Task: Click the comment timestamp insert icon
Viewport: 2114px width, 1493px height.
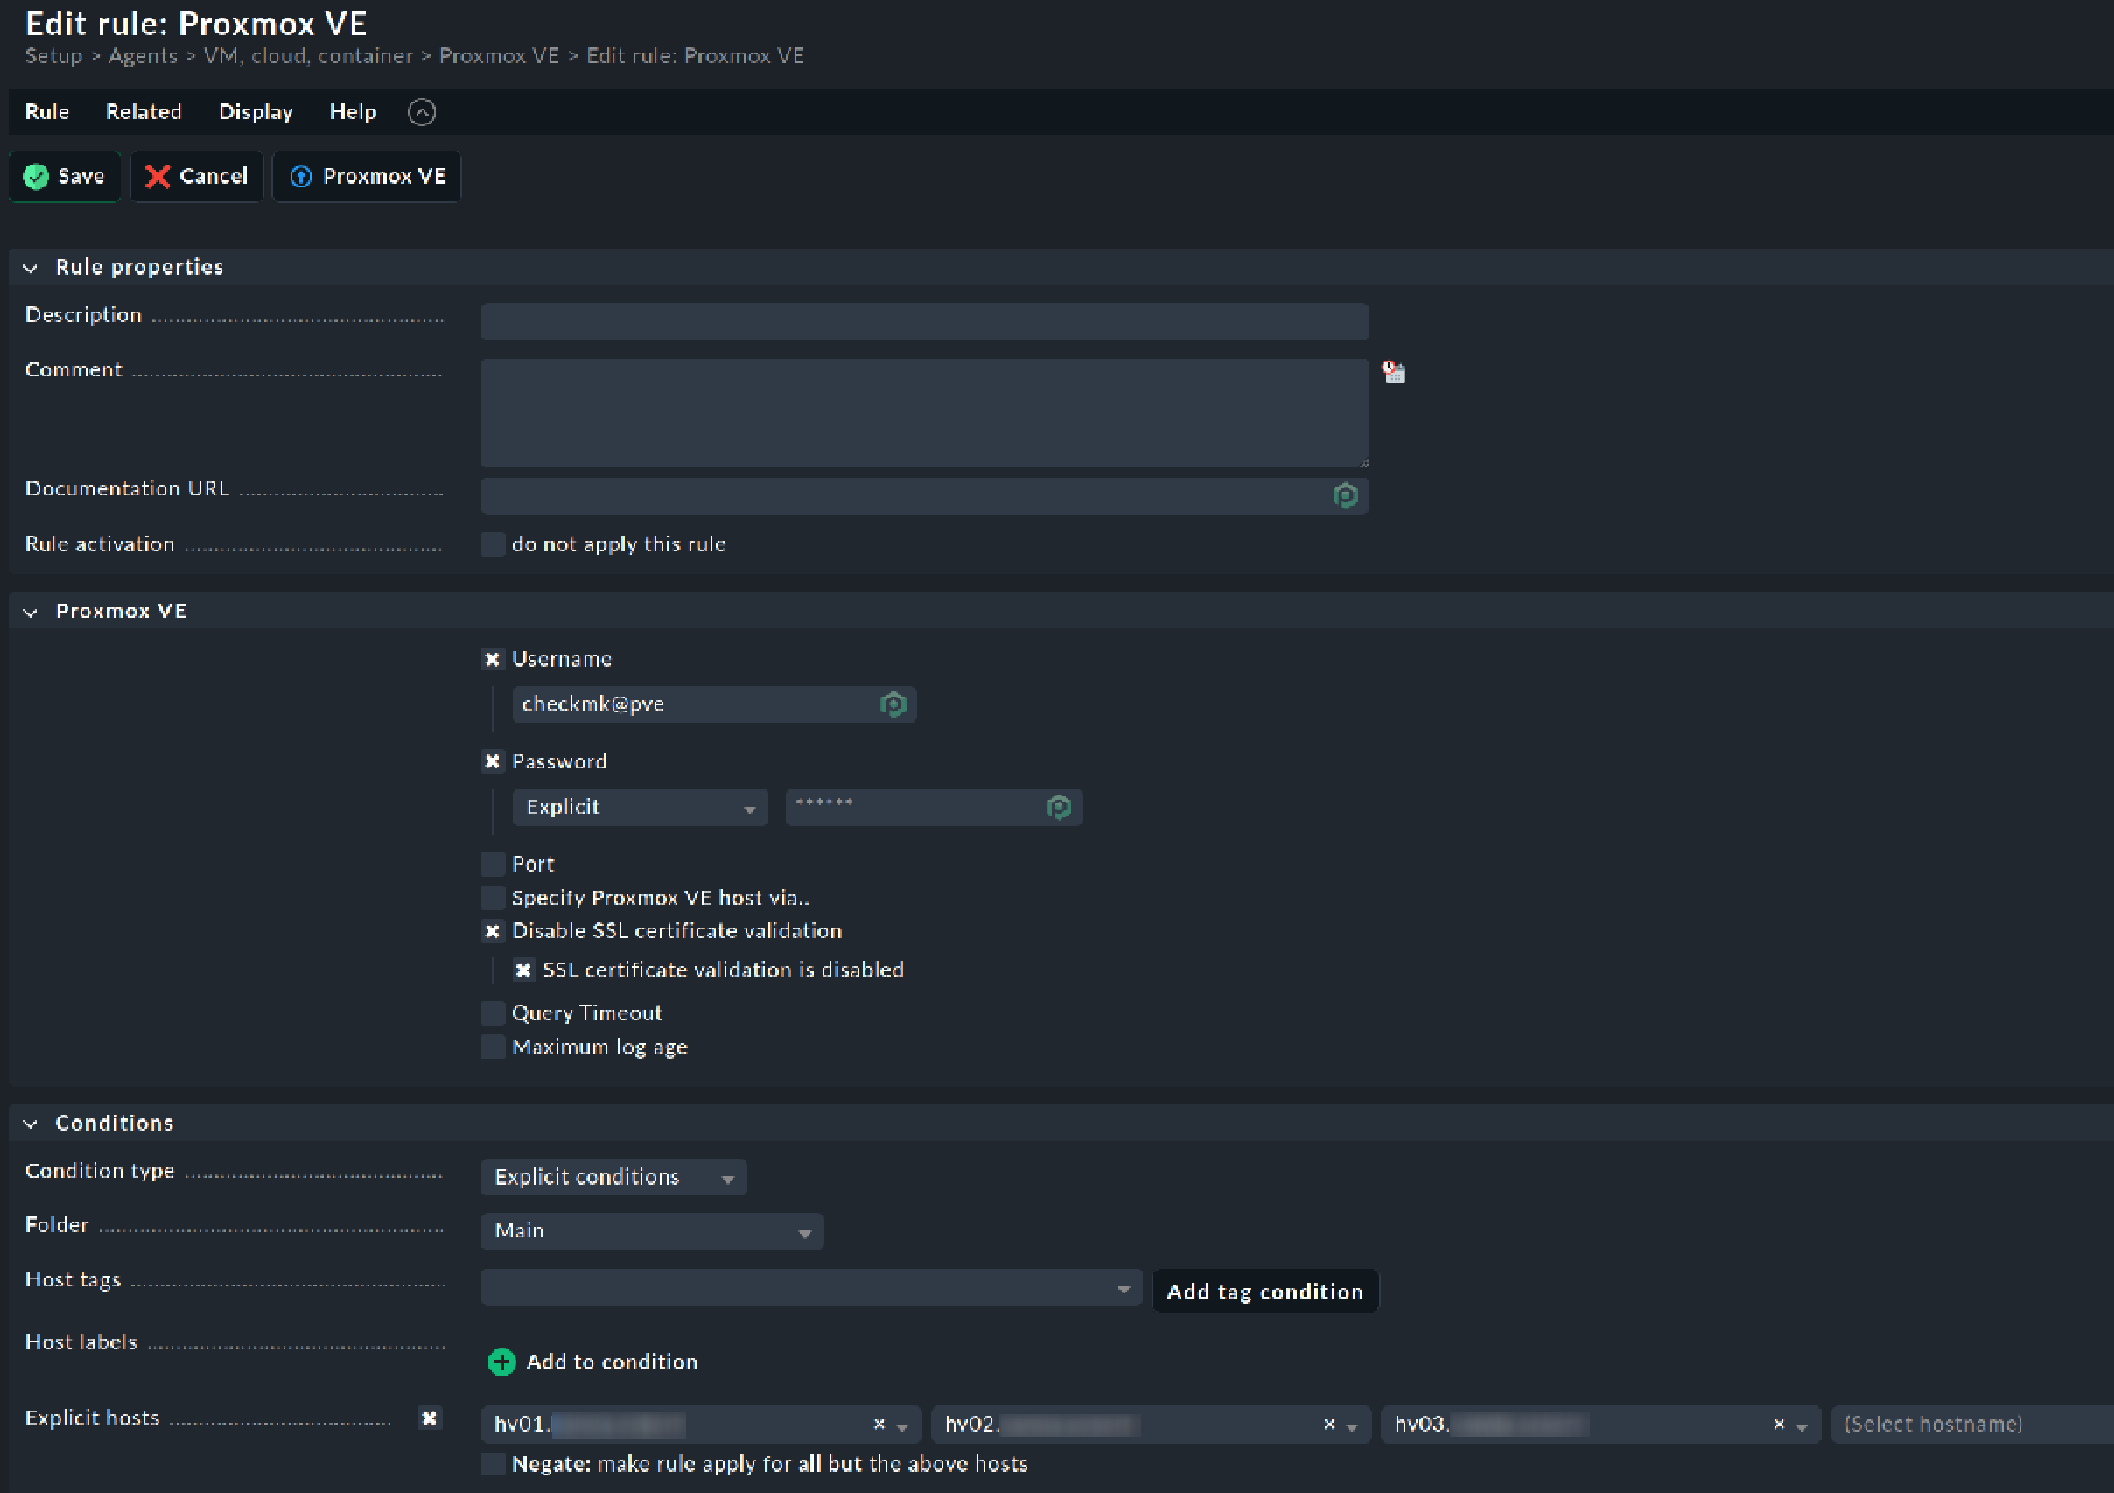Action: point(1393,373)
